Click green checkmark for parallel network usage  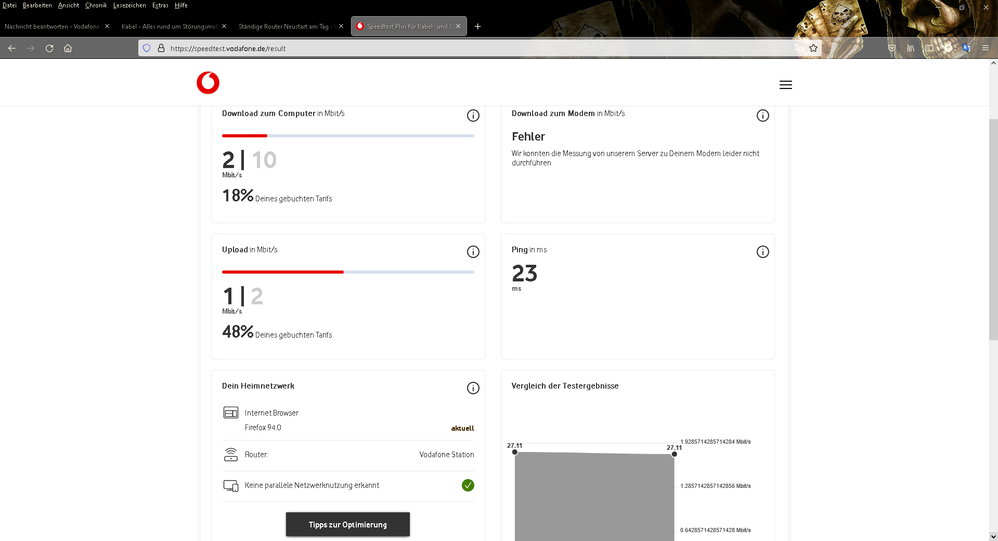click(468, 485)
